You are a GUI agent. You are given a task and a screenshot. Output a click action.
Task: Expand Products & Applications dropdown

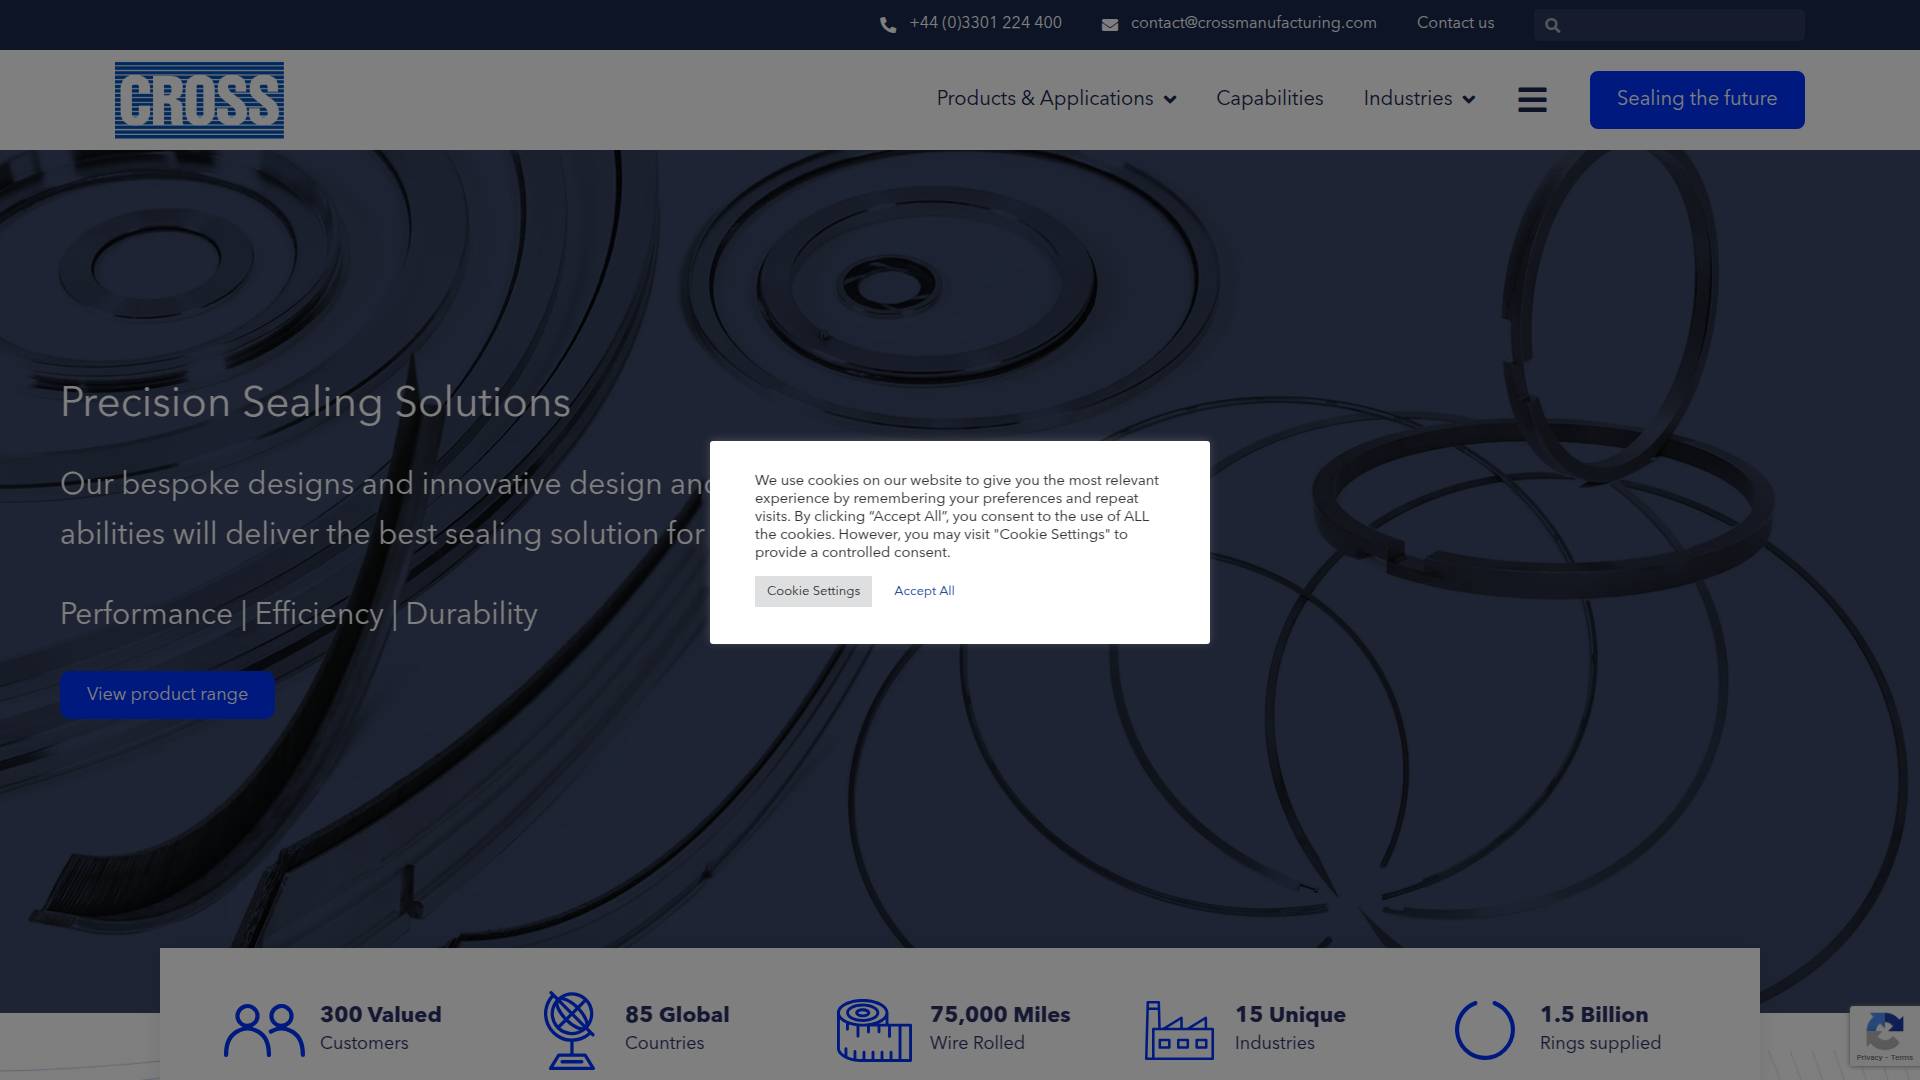coord(1056,99)
